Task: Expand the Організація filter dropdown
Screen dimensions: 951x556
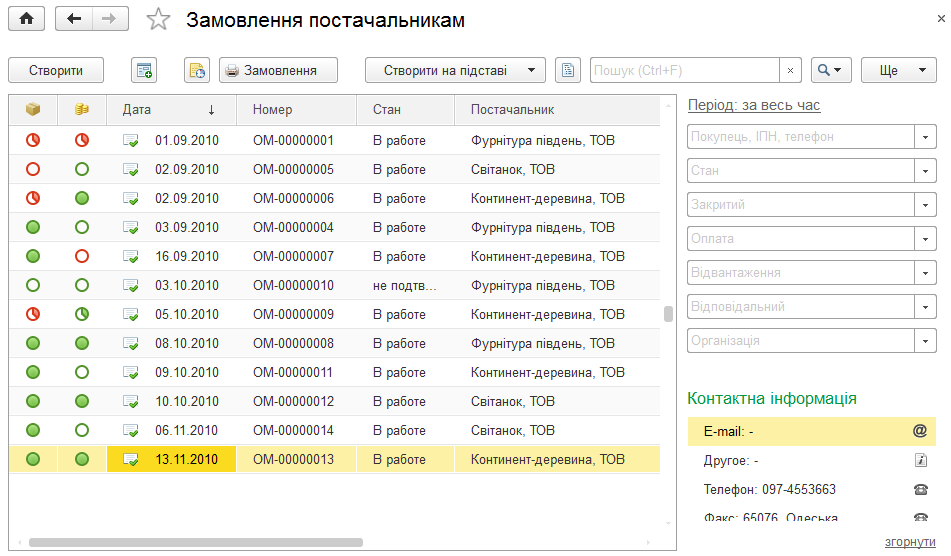Action: tap(926, 340)
